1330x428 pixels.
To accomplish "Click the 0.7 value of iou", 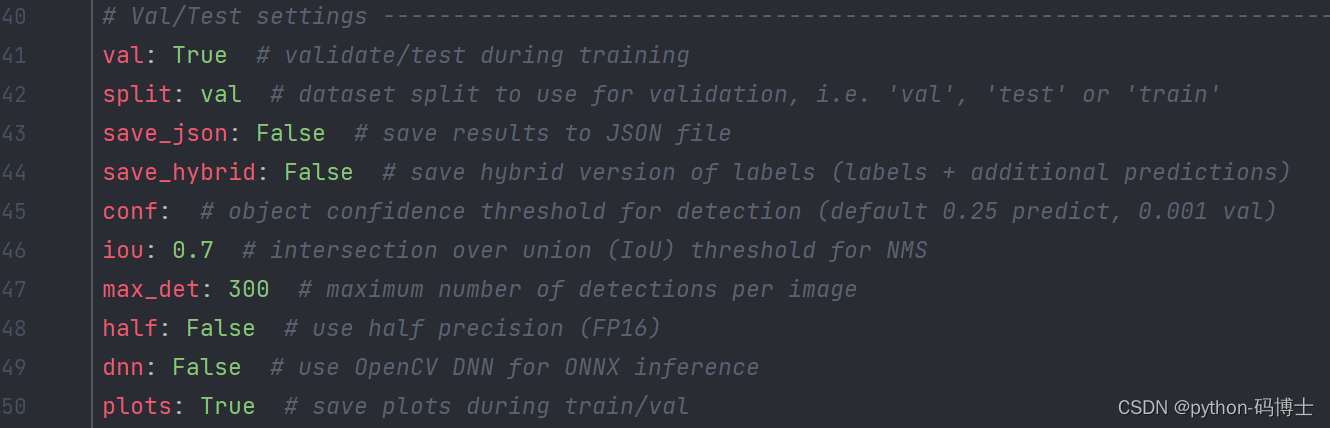I will (x=193, y=251).
